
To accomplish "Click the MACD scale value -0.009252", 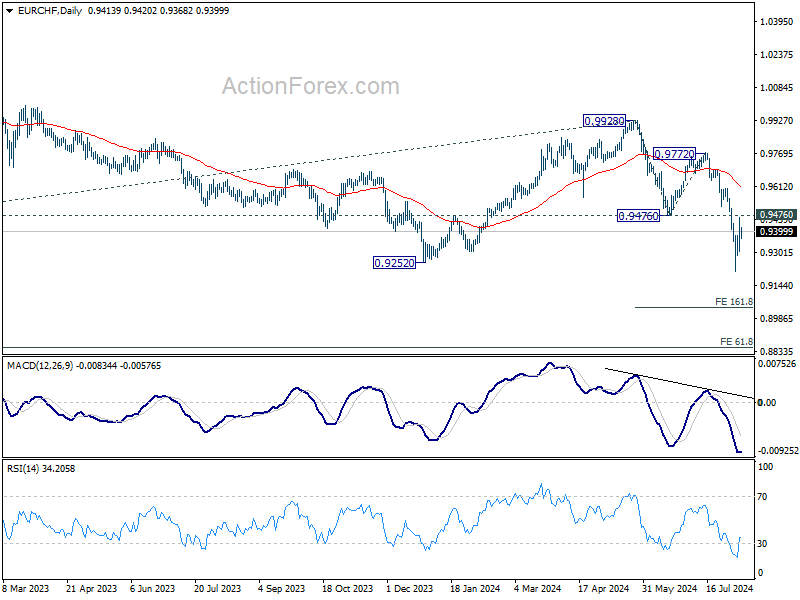I will (778, 451).
